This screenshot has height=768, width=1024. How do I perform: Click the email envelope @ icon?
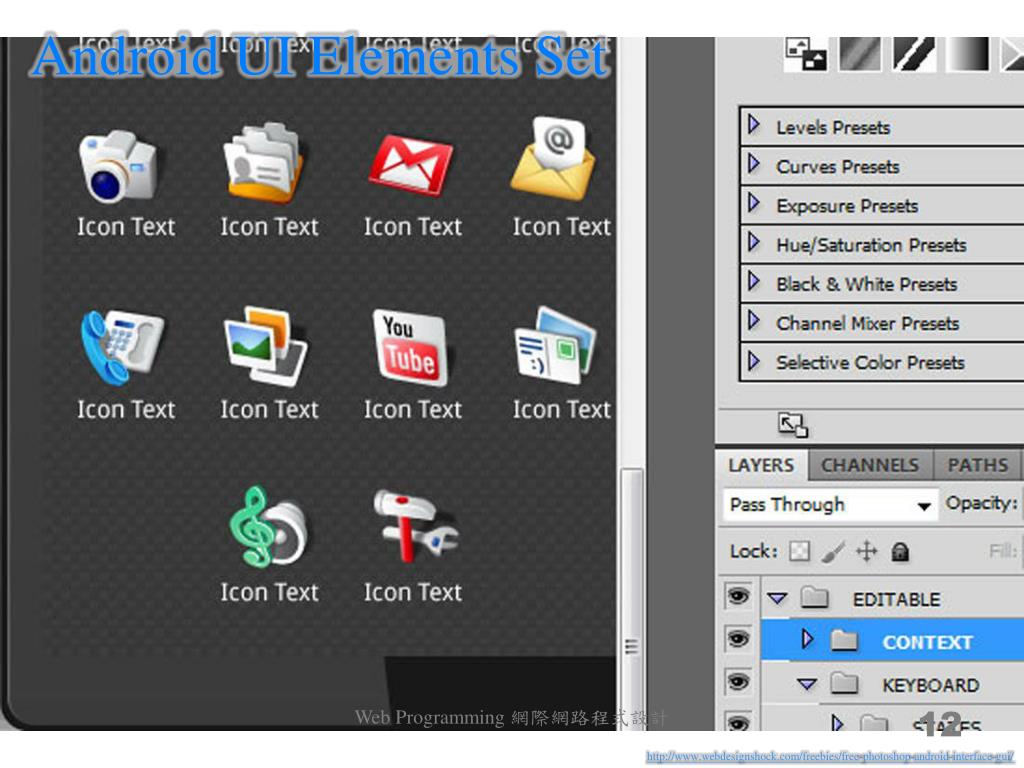pyautogui.click(x=554, y=159)
